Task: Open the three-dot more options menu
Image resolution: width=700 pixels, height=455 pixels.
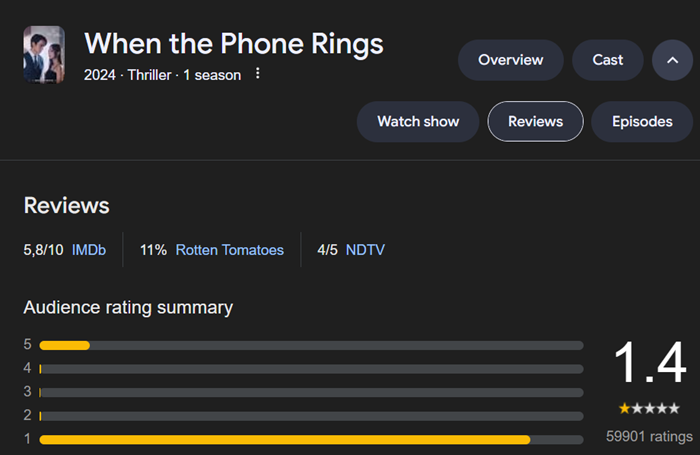Action: coord(258,73)
